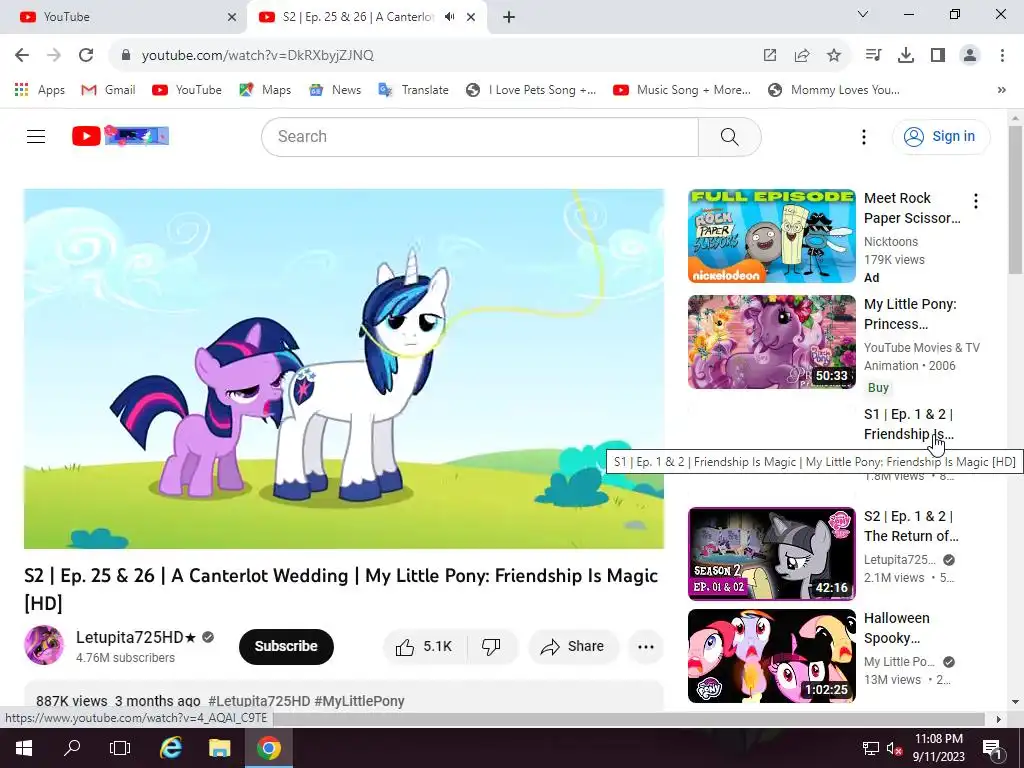
Task: Reload the current page
Action: (86, 55)
